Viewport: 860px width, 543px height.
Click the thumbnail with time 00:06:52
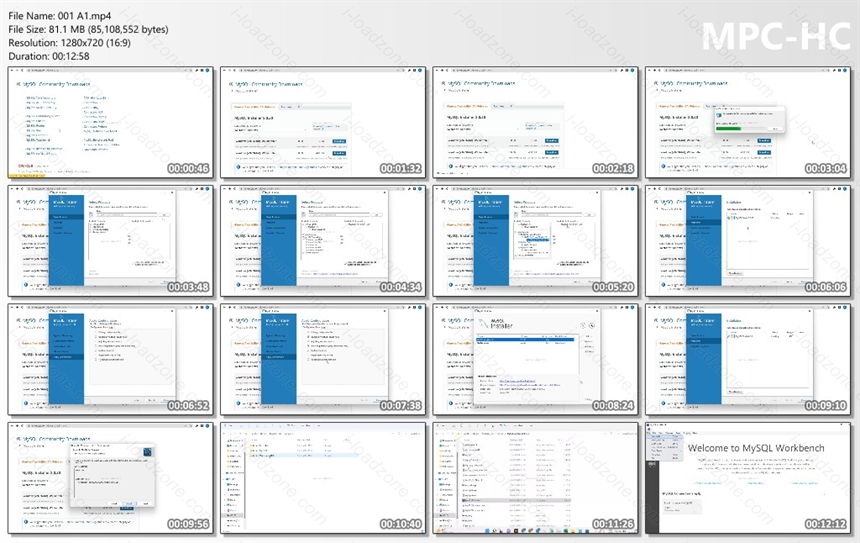coord(111,359)
